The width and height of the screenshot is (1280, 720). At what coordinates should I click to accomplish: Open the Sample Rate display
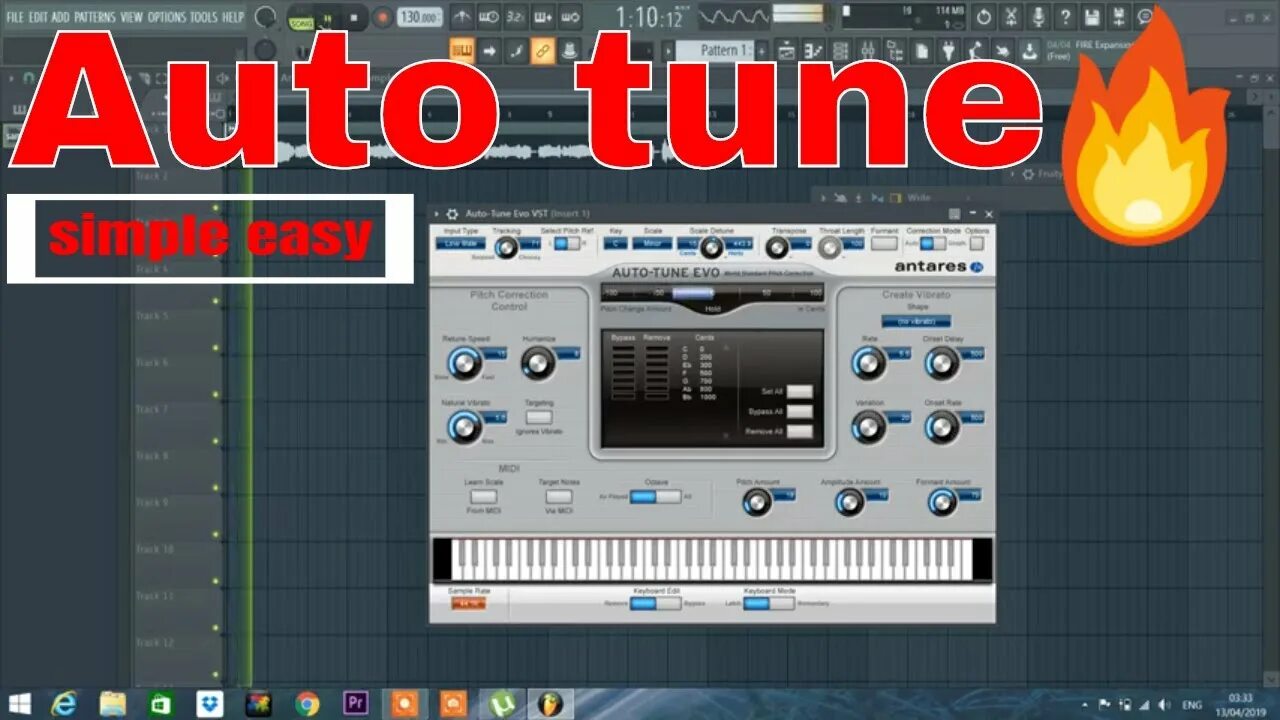[x=468, y=603]
